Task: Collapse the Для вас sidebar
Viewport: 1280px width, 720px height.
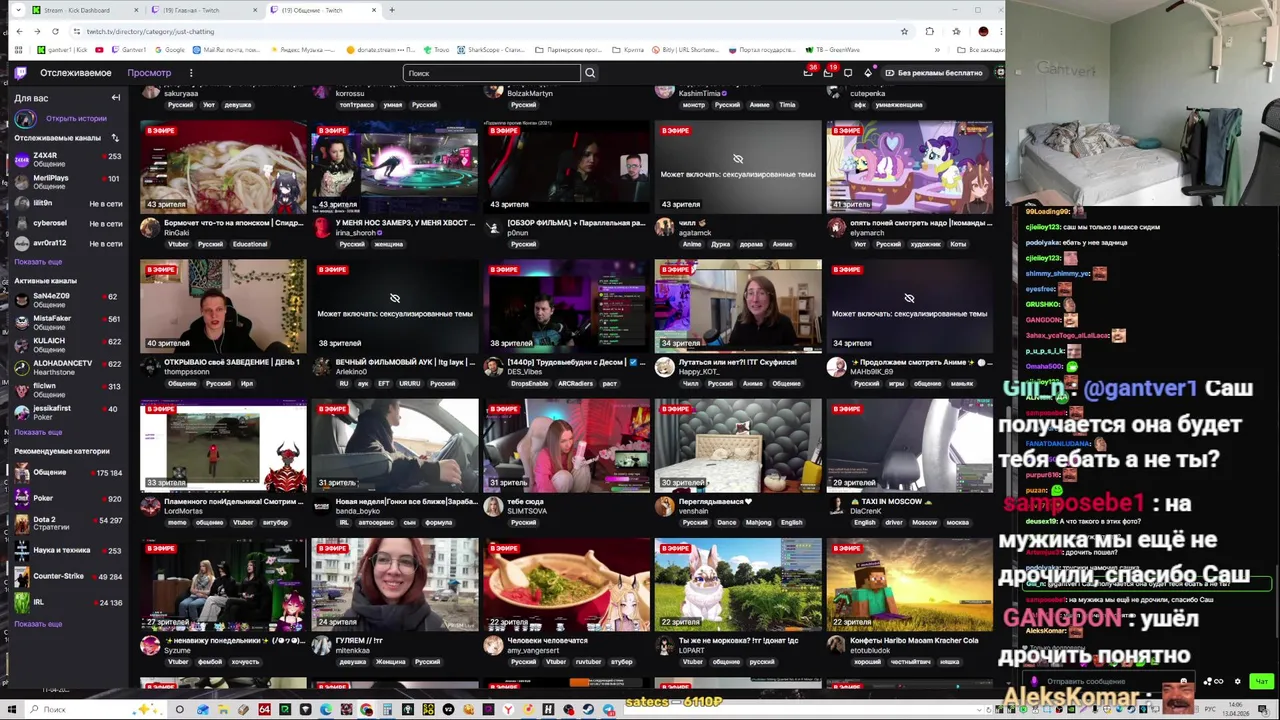Action: coord(115,98)
